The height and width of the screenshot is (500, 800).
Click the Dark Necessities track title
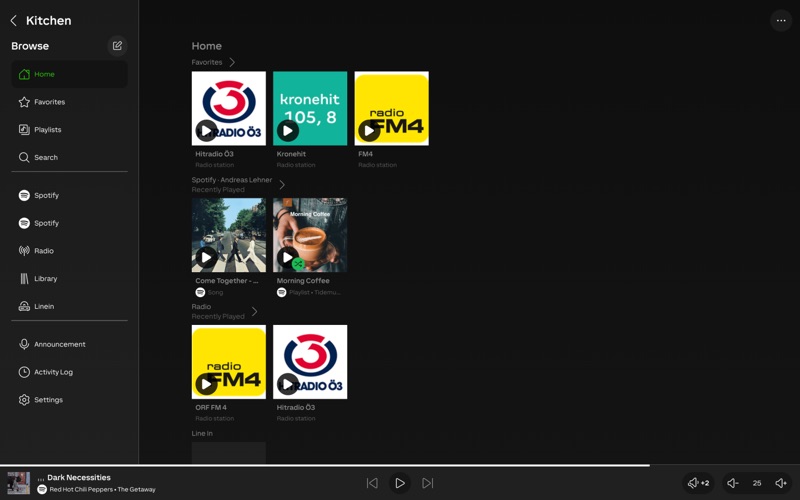tap(79, 478)
